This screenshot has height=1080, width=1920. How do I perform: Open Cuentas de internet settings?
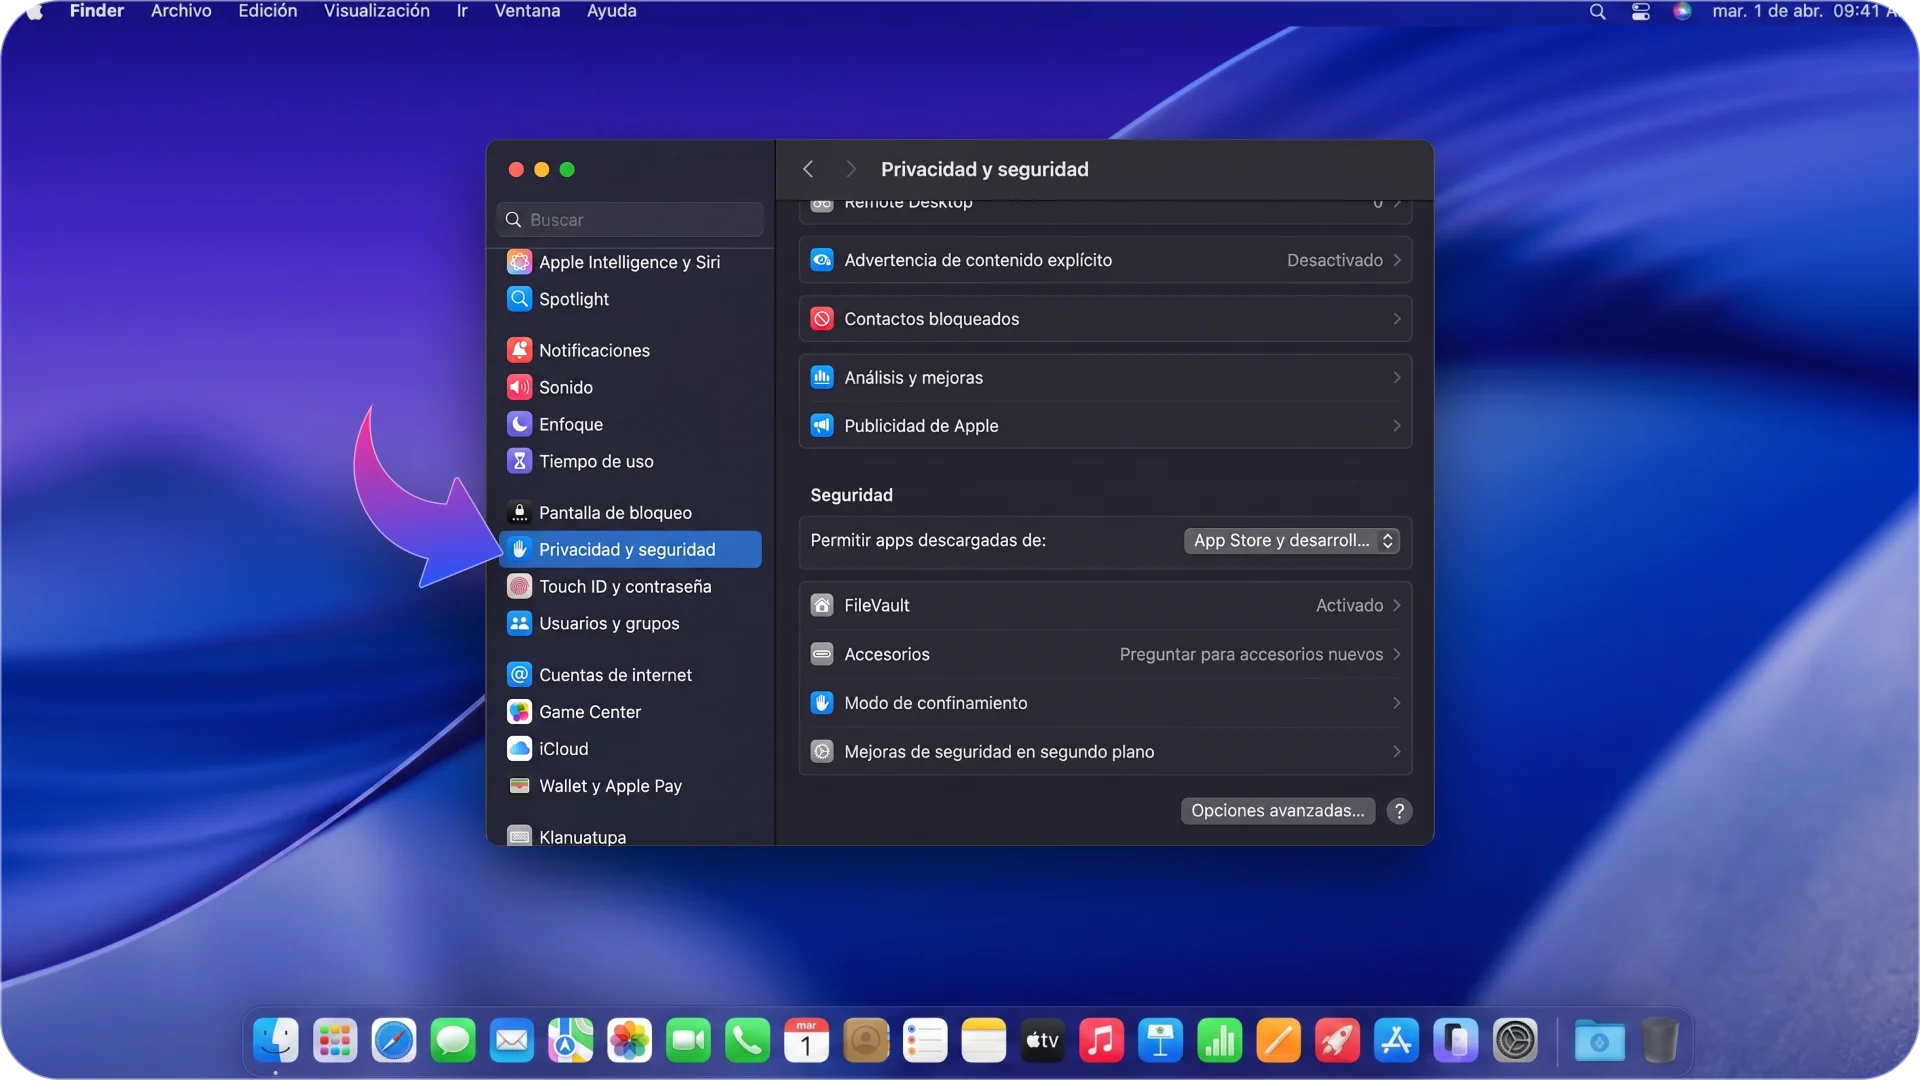(x=630, y=675)
